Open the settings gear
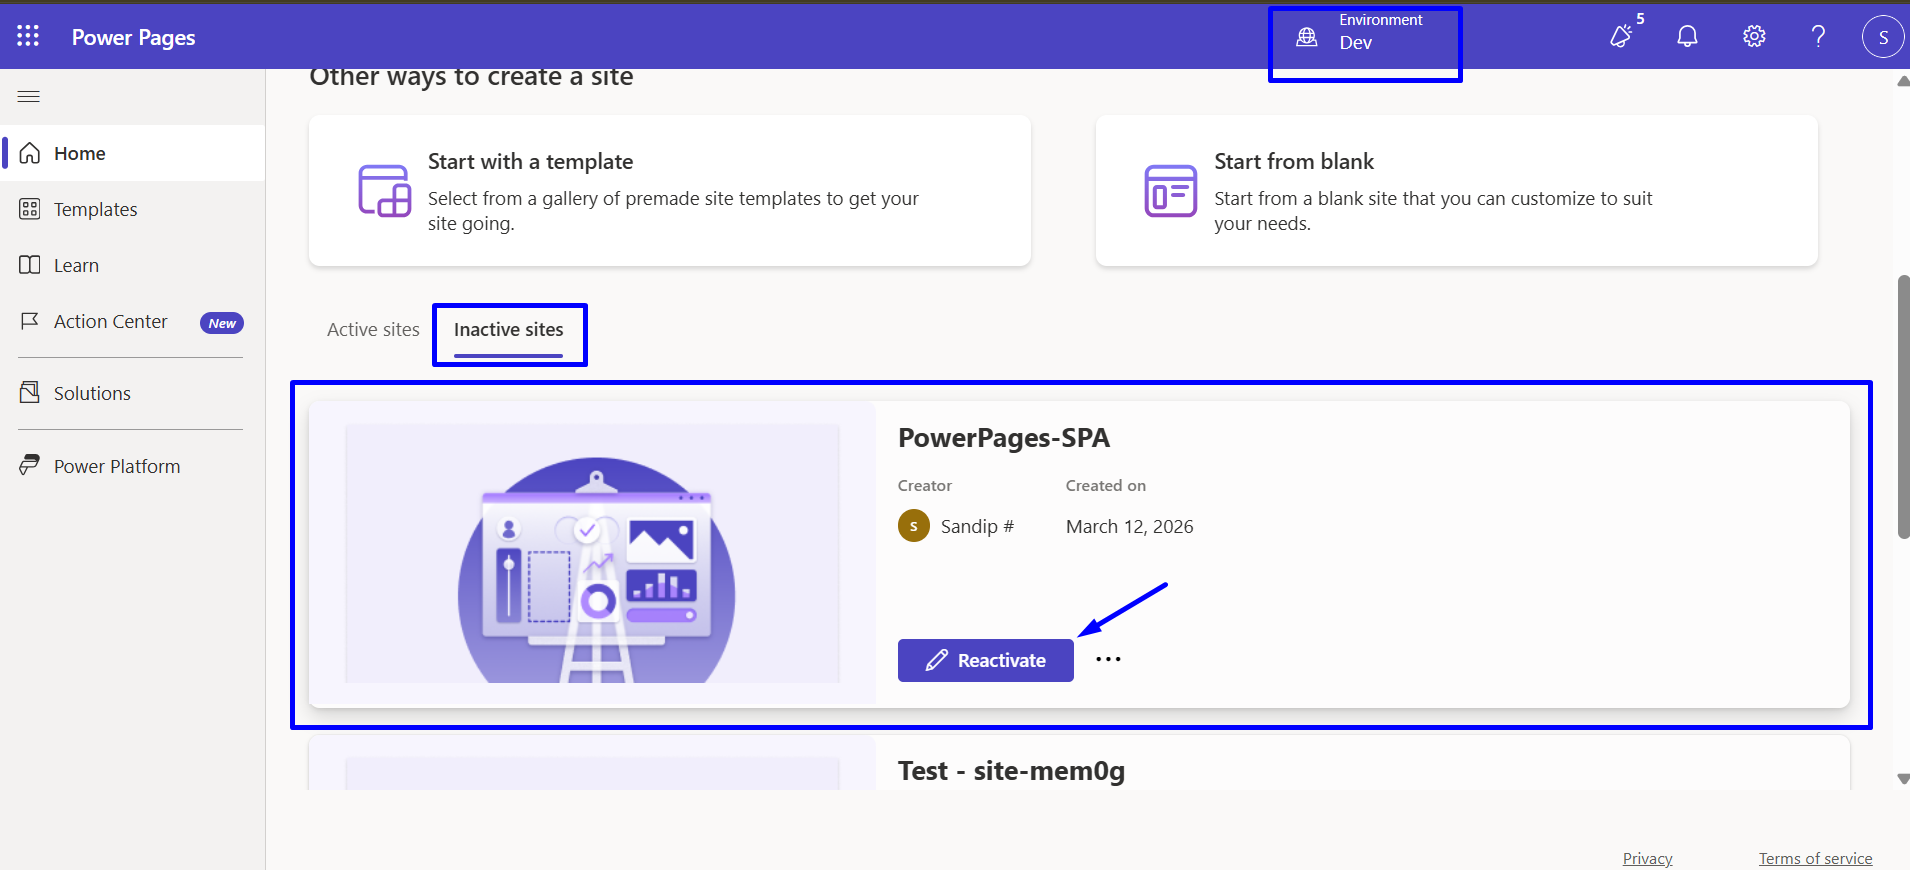The height and width of the screenshot is (870, 1910). click(x=1754, y=37)
